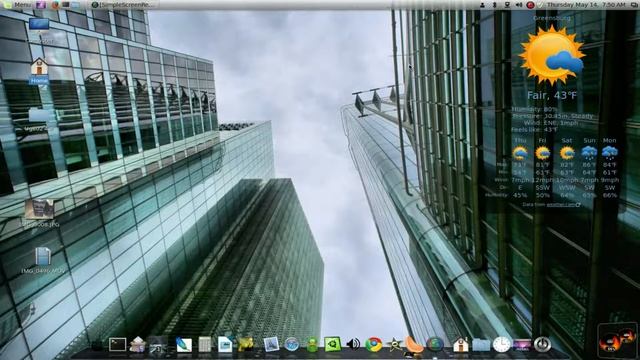Viewport: 640px width, 360px height.
Task: Launch Google Chrome from the dock
Action: pyautogui.click(x=373, y=344)
